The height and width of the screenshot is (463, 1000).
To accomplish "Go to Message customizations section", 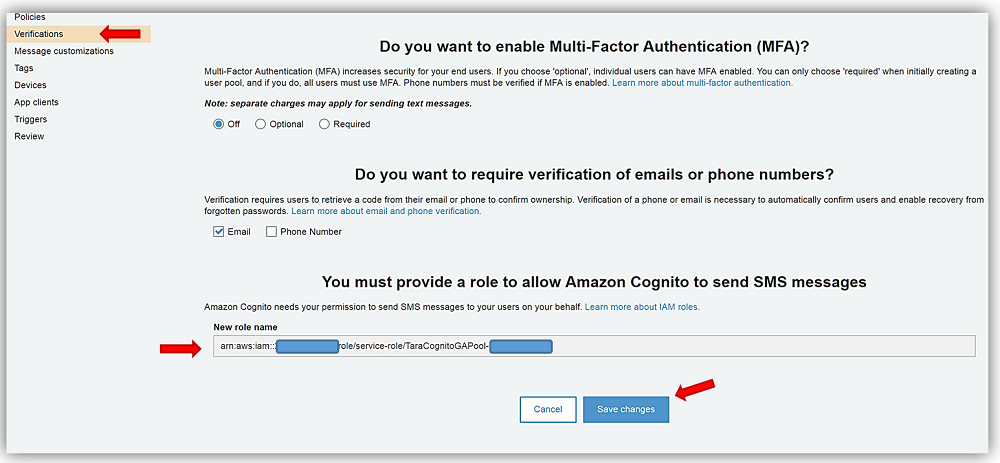I will tap(57, 51).
